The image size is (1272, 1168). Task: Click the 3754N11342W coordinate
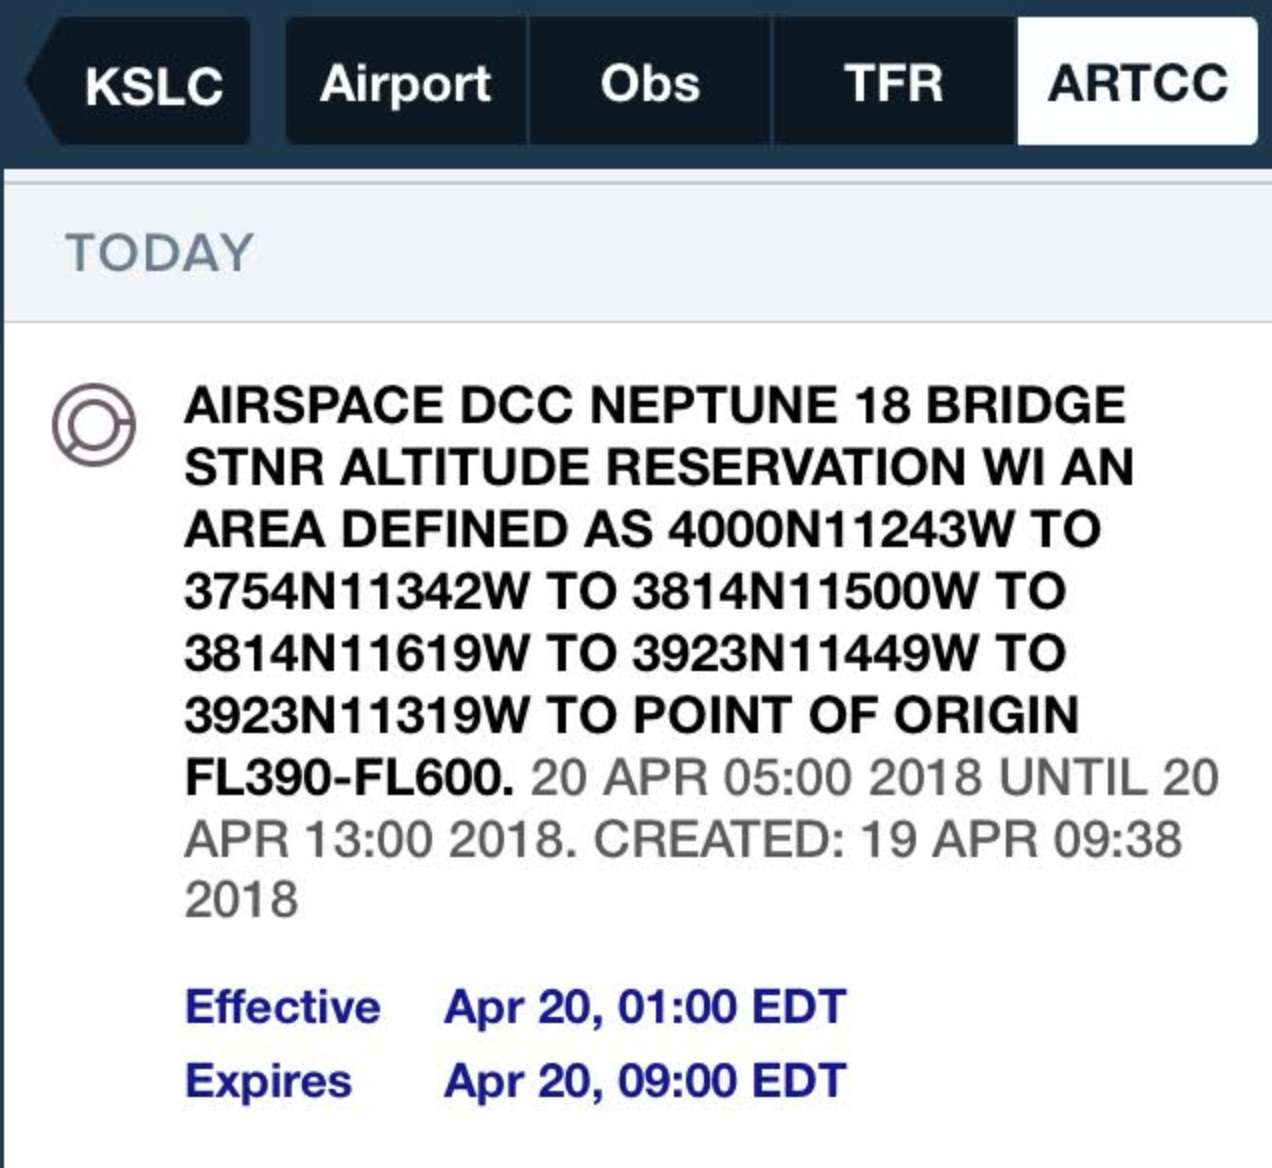tap(357, 592)
